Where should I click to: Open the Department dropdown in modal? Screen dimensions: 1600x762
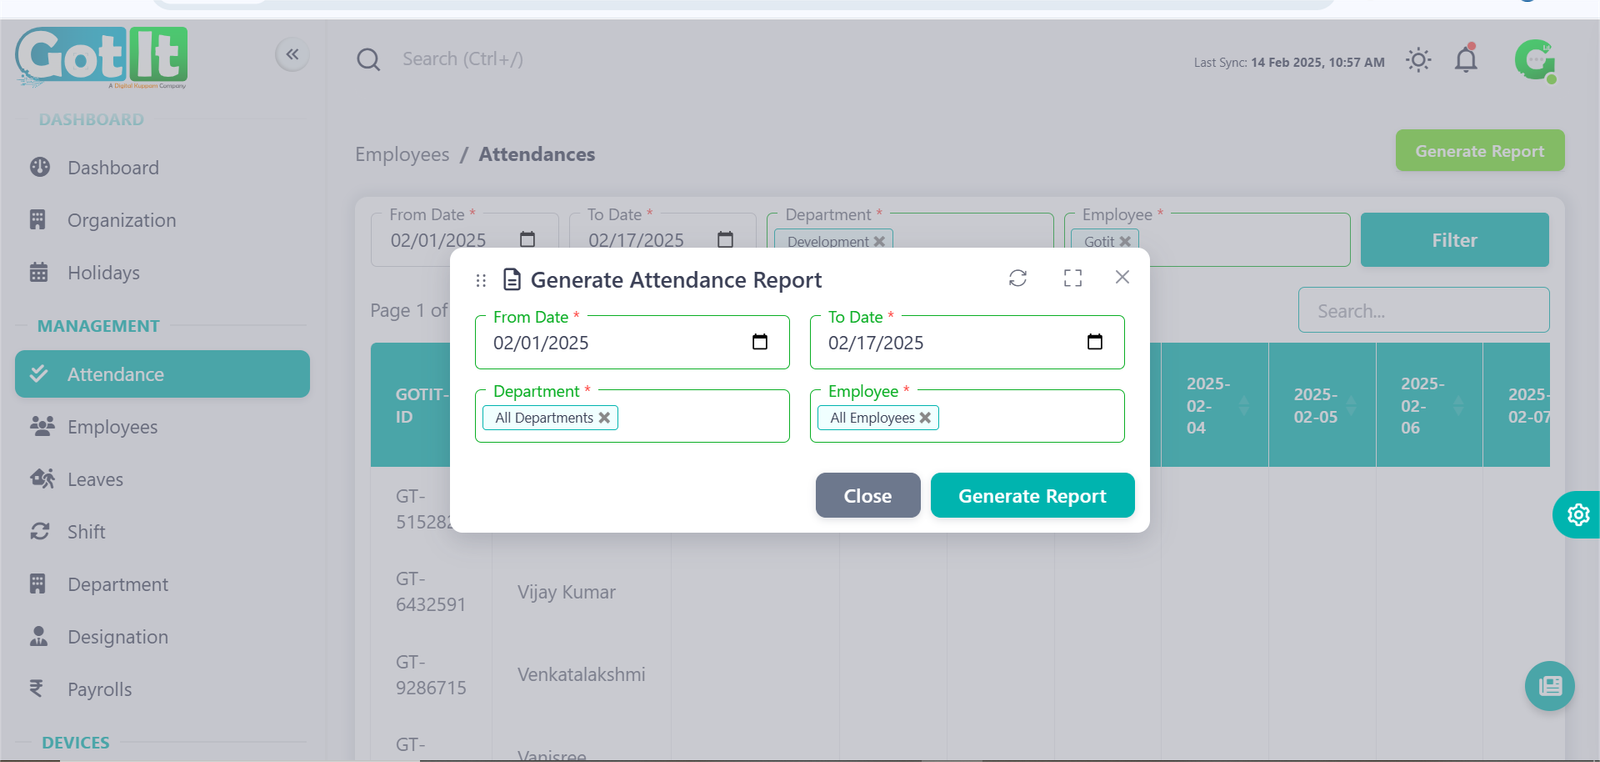[700, 418]
